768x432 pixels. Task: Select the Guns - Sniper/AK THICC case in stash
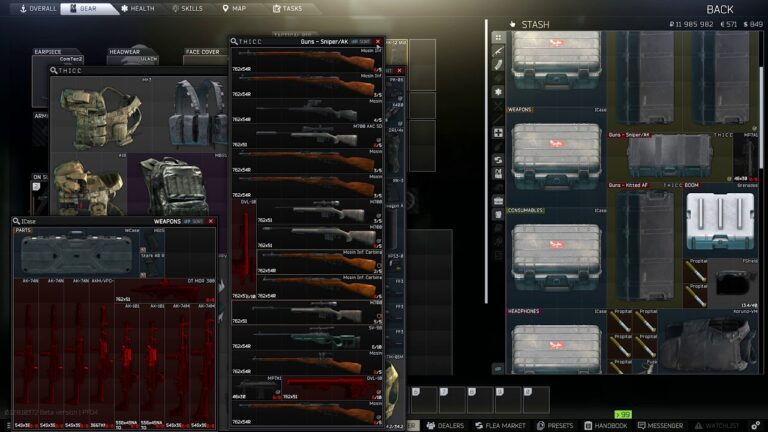[670, 157]
